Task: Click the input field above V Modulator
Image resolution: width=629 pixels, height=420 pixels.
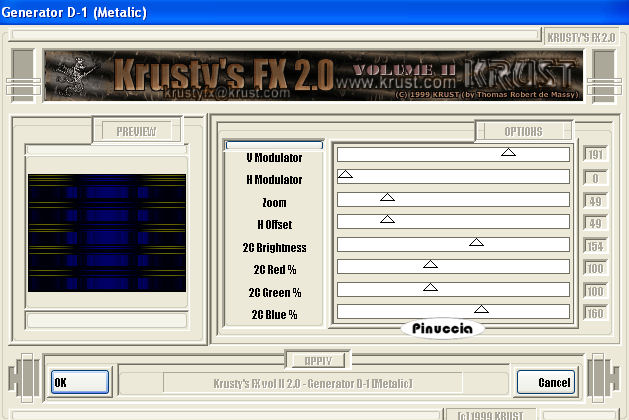Action: pyautogui.click(x=274, y=145)
